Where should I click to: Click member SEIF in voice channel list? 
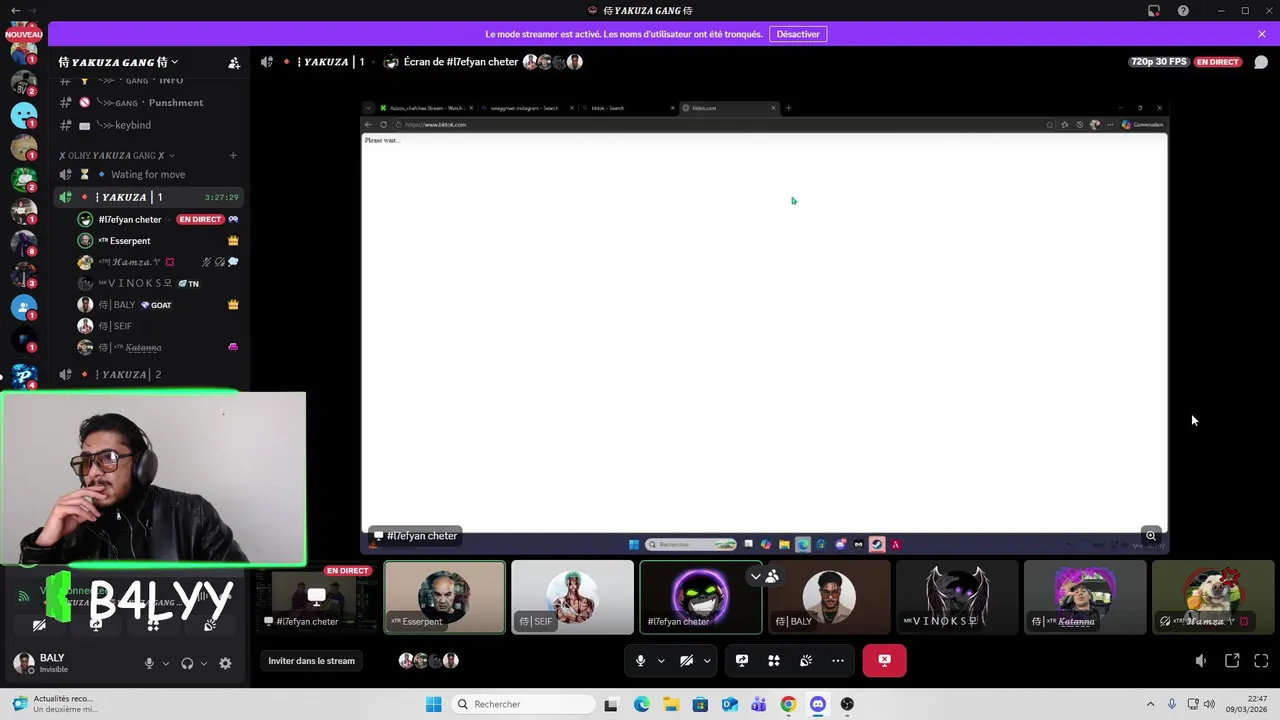pos(158,326)
